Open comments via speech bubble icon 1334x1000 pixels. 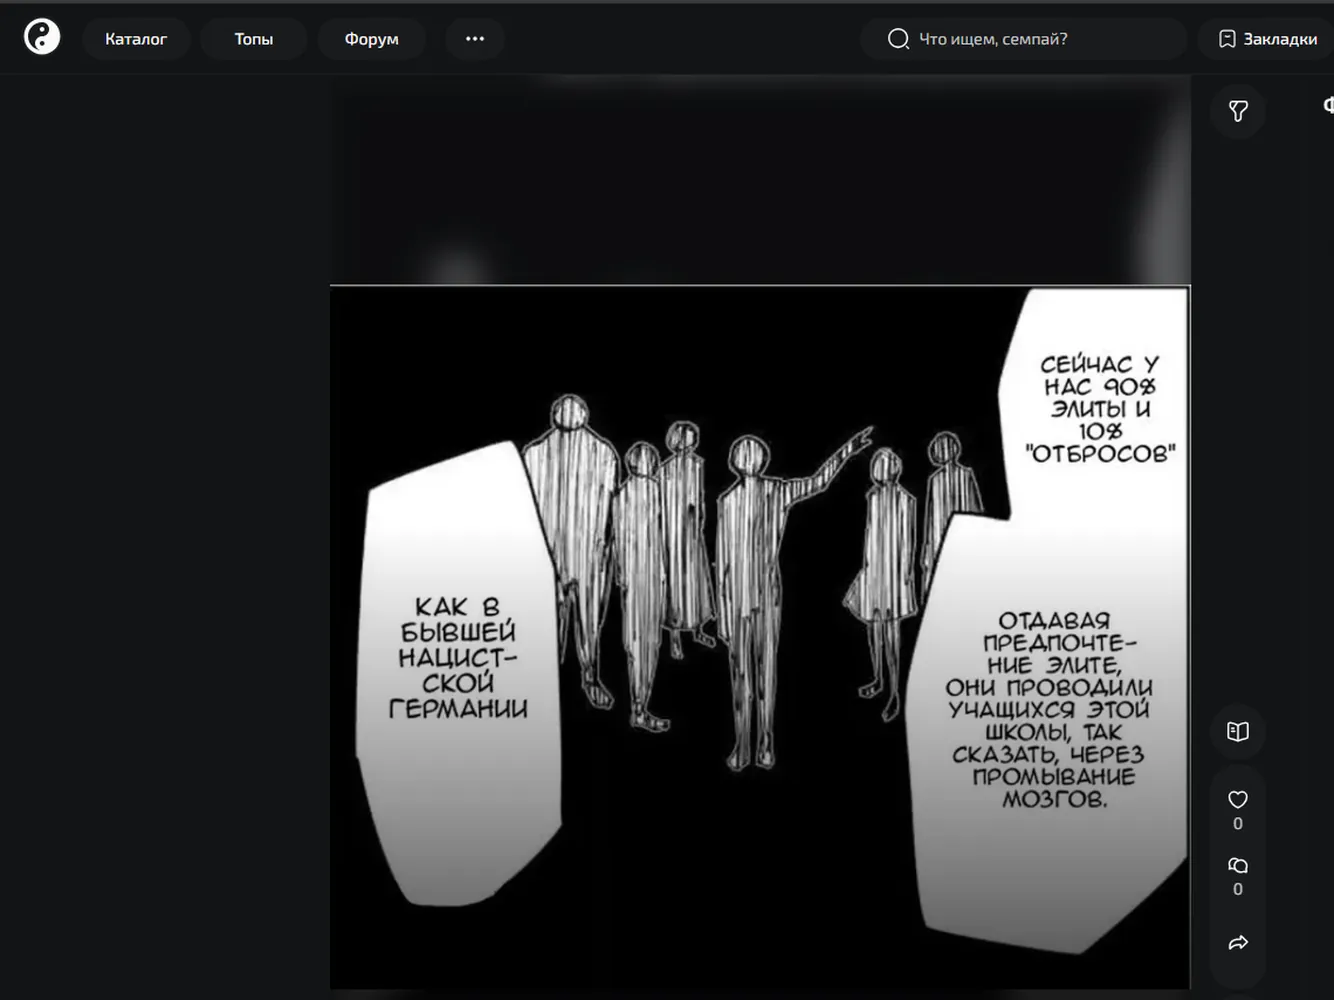point(1238,866)
